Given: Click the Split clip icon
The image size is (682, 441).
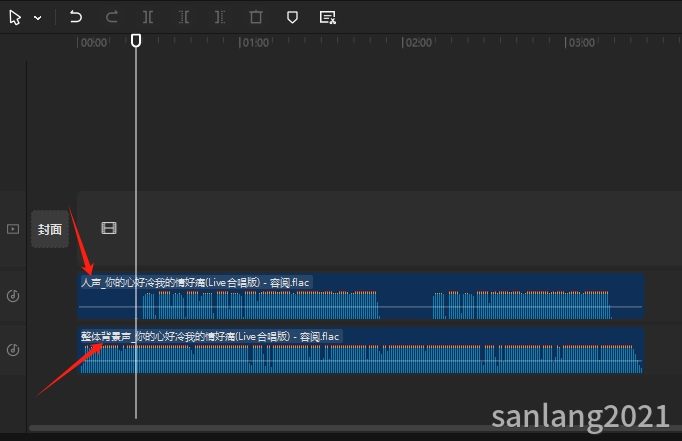Looking at the screenshot, I should [x=148, y=17].
